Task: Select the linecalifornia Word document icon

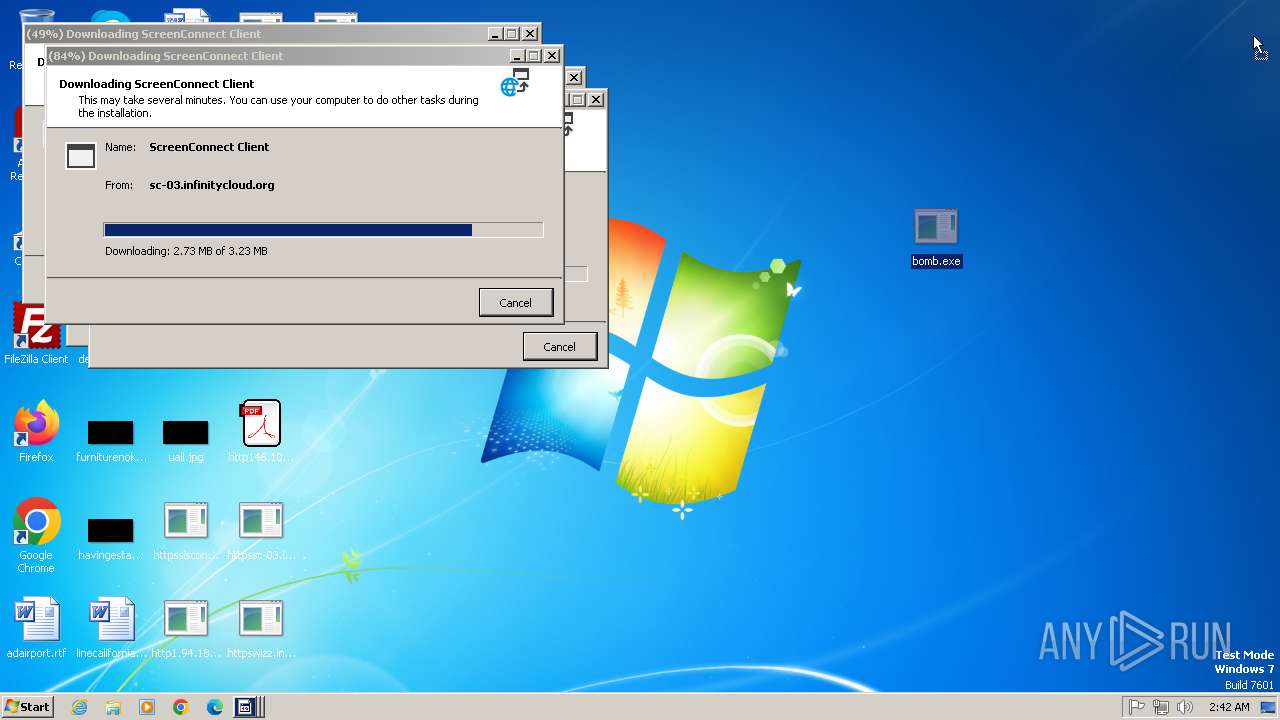Action: pos(111,628)
